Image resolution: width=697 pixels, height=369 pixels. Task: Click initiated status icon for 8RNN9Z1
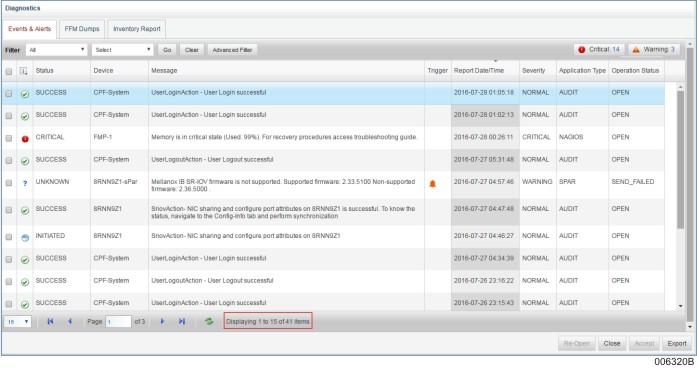25,238
